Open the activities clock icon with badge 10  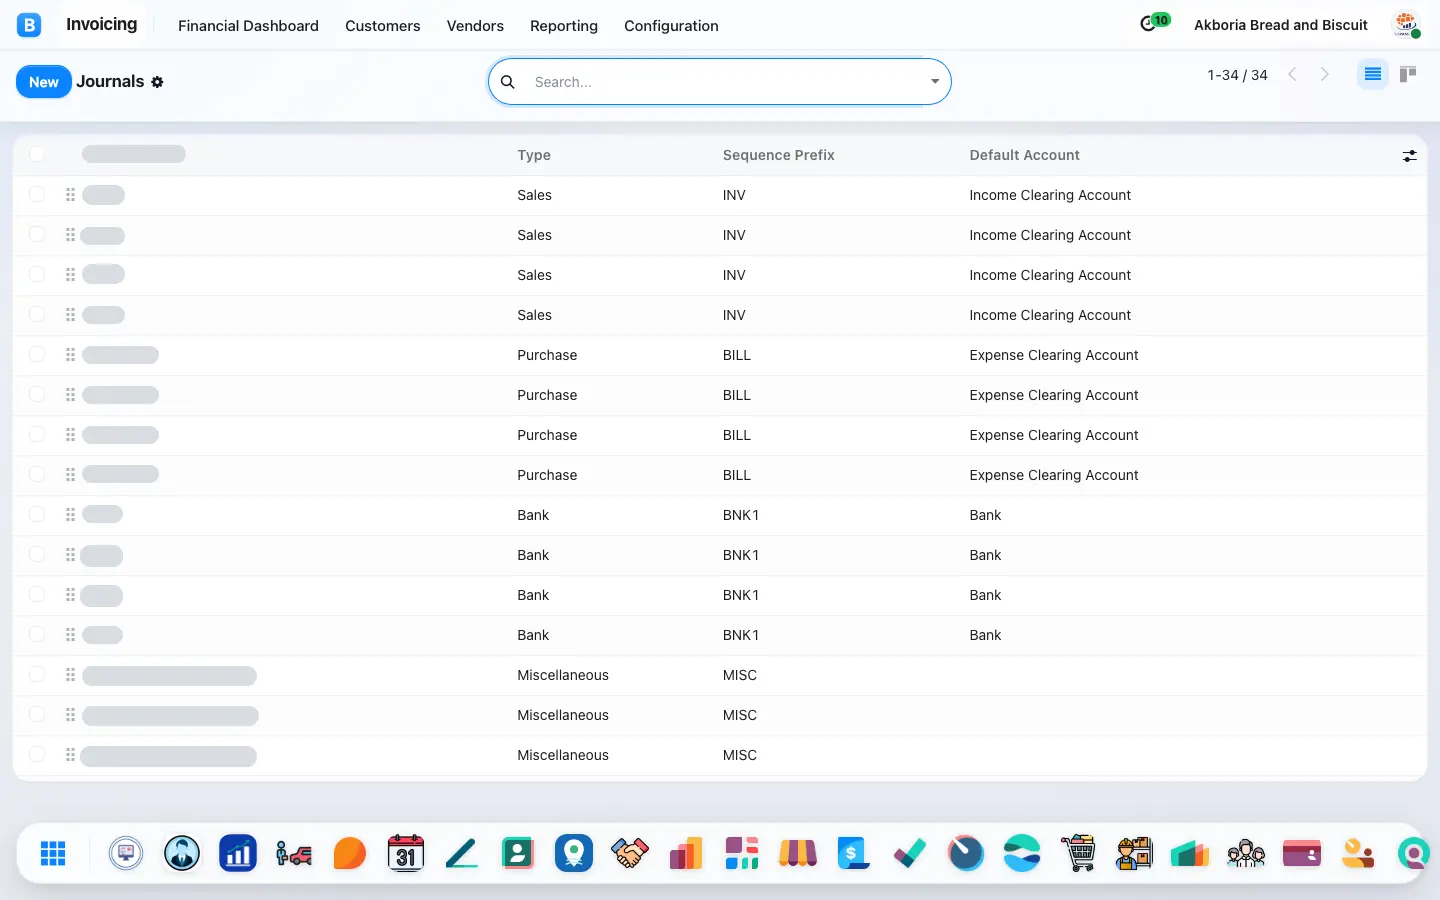1154,23
